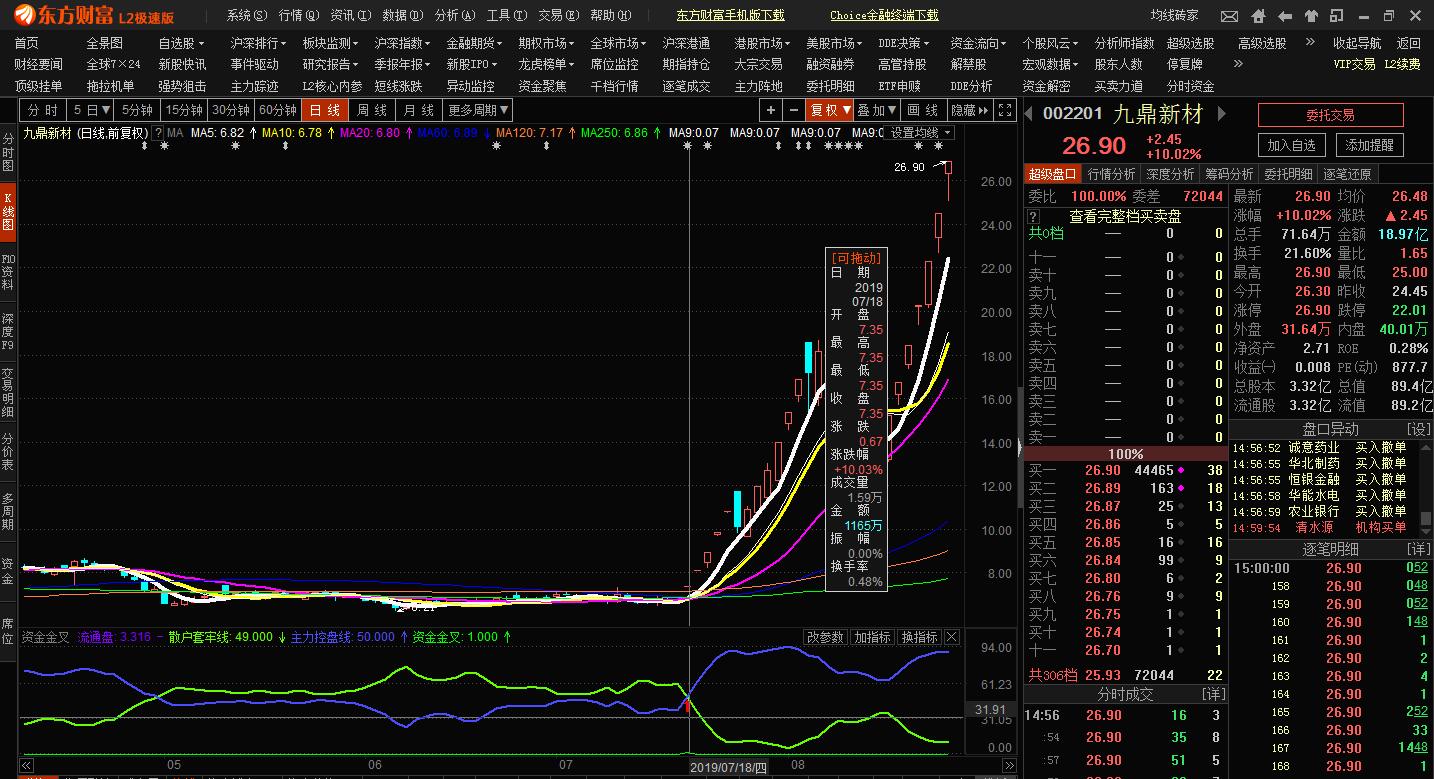This screenshot has height=779, width=1434.
Task: Expand the 宏观数据 nav dropdown
Action: point(1050,63)
